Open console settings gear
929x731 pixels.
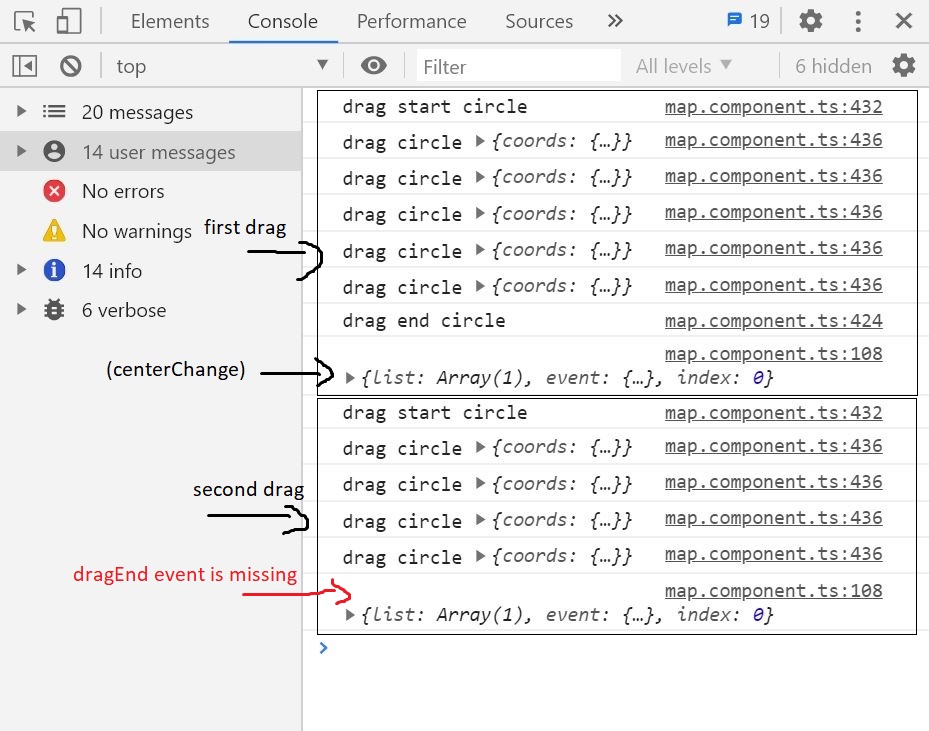904,65
